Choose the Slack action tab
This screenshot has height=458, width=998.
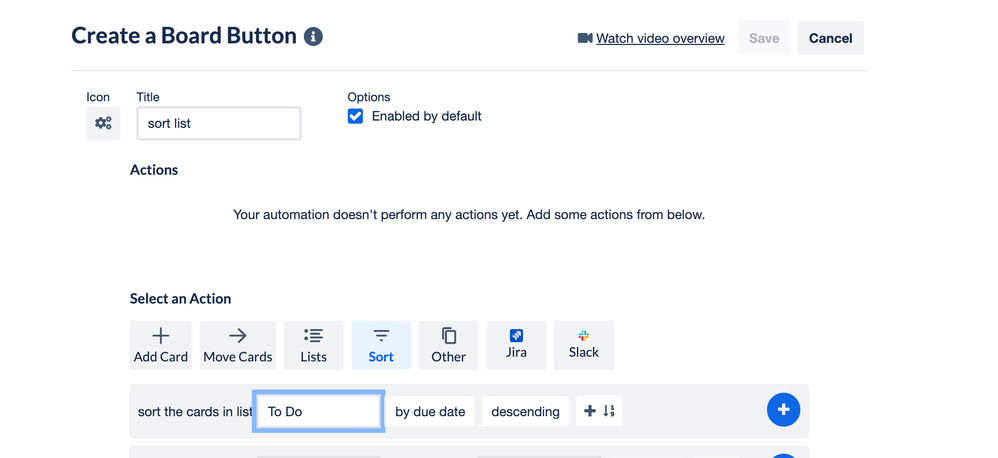[x=584, y=345]
